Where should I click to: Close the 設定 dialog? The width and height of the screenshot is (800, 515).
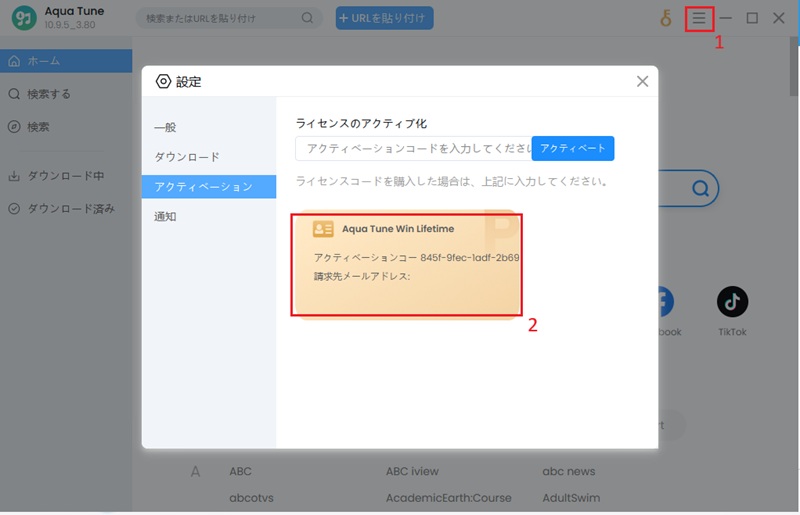click(642, 81)
